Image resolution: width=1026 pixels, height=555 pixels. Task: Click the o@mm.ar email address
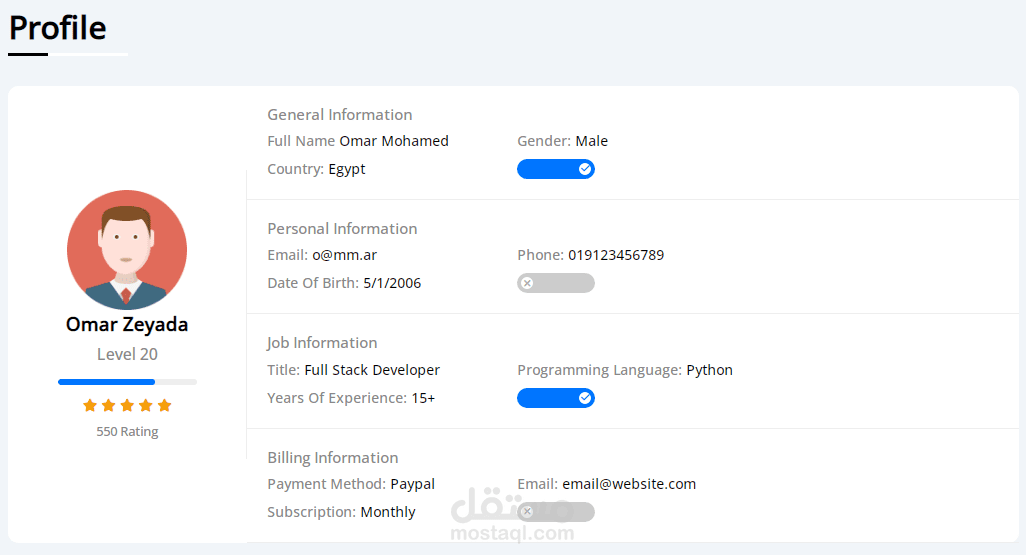[x=344, y=255]
